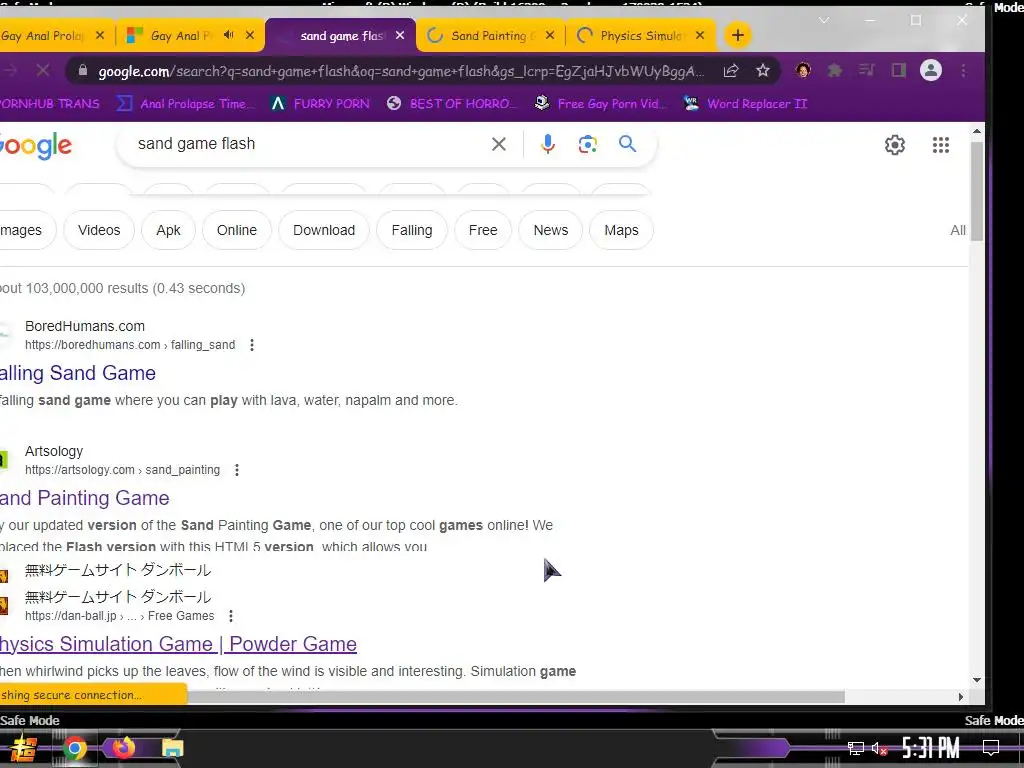Image resolution: width=1024 pixels, height=768 pixels.
Task: Click inside the Google search box
Action: 307,144
